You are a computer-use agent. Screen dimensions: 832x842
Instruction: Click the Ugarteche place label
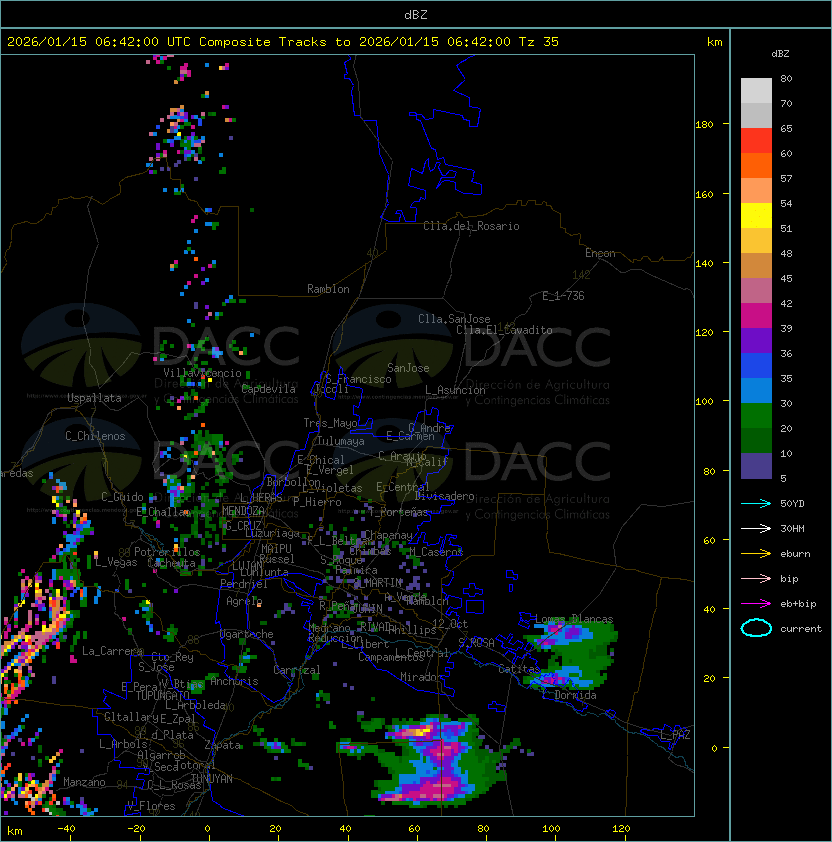click(x=247, y=634)
